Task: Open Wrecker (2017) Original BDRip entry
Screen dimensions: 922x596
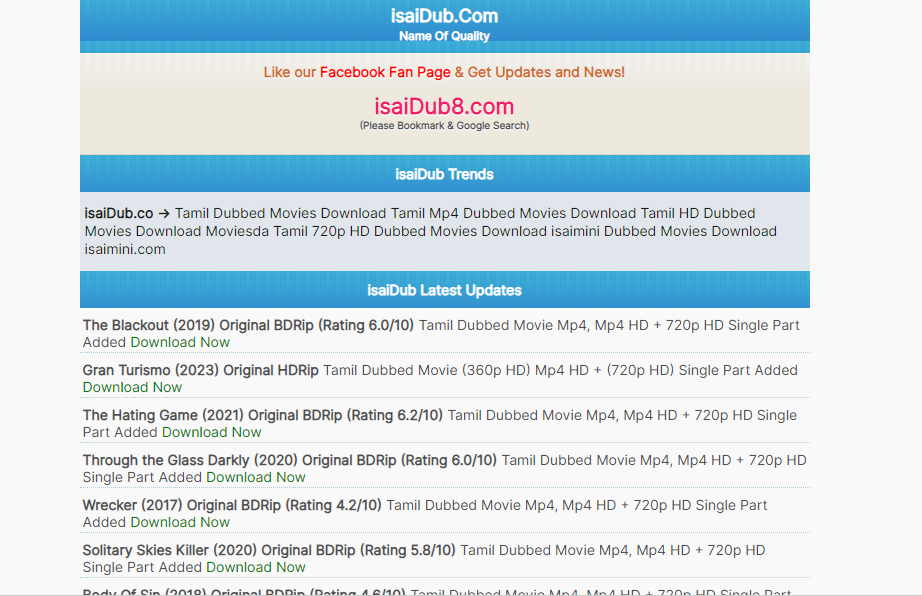Action: pyautogui.click(x=232, y=505)
